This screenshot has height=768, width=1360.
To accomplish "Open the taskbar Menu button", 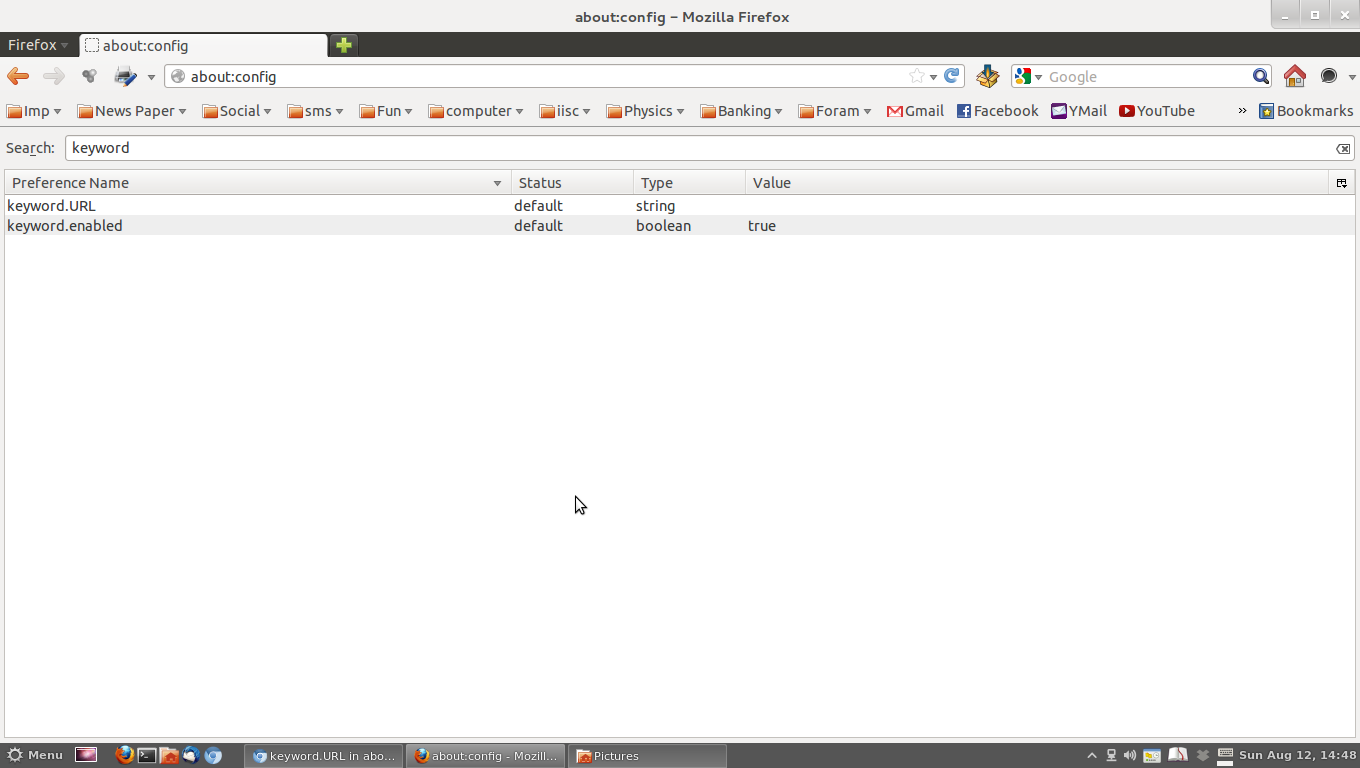I will (x=35, y=755).
